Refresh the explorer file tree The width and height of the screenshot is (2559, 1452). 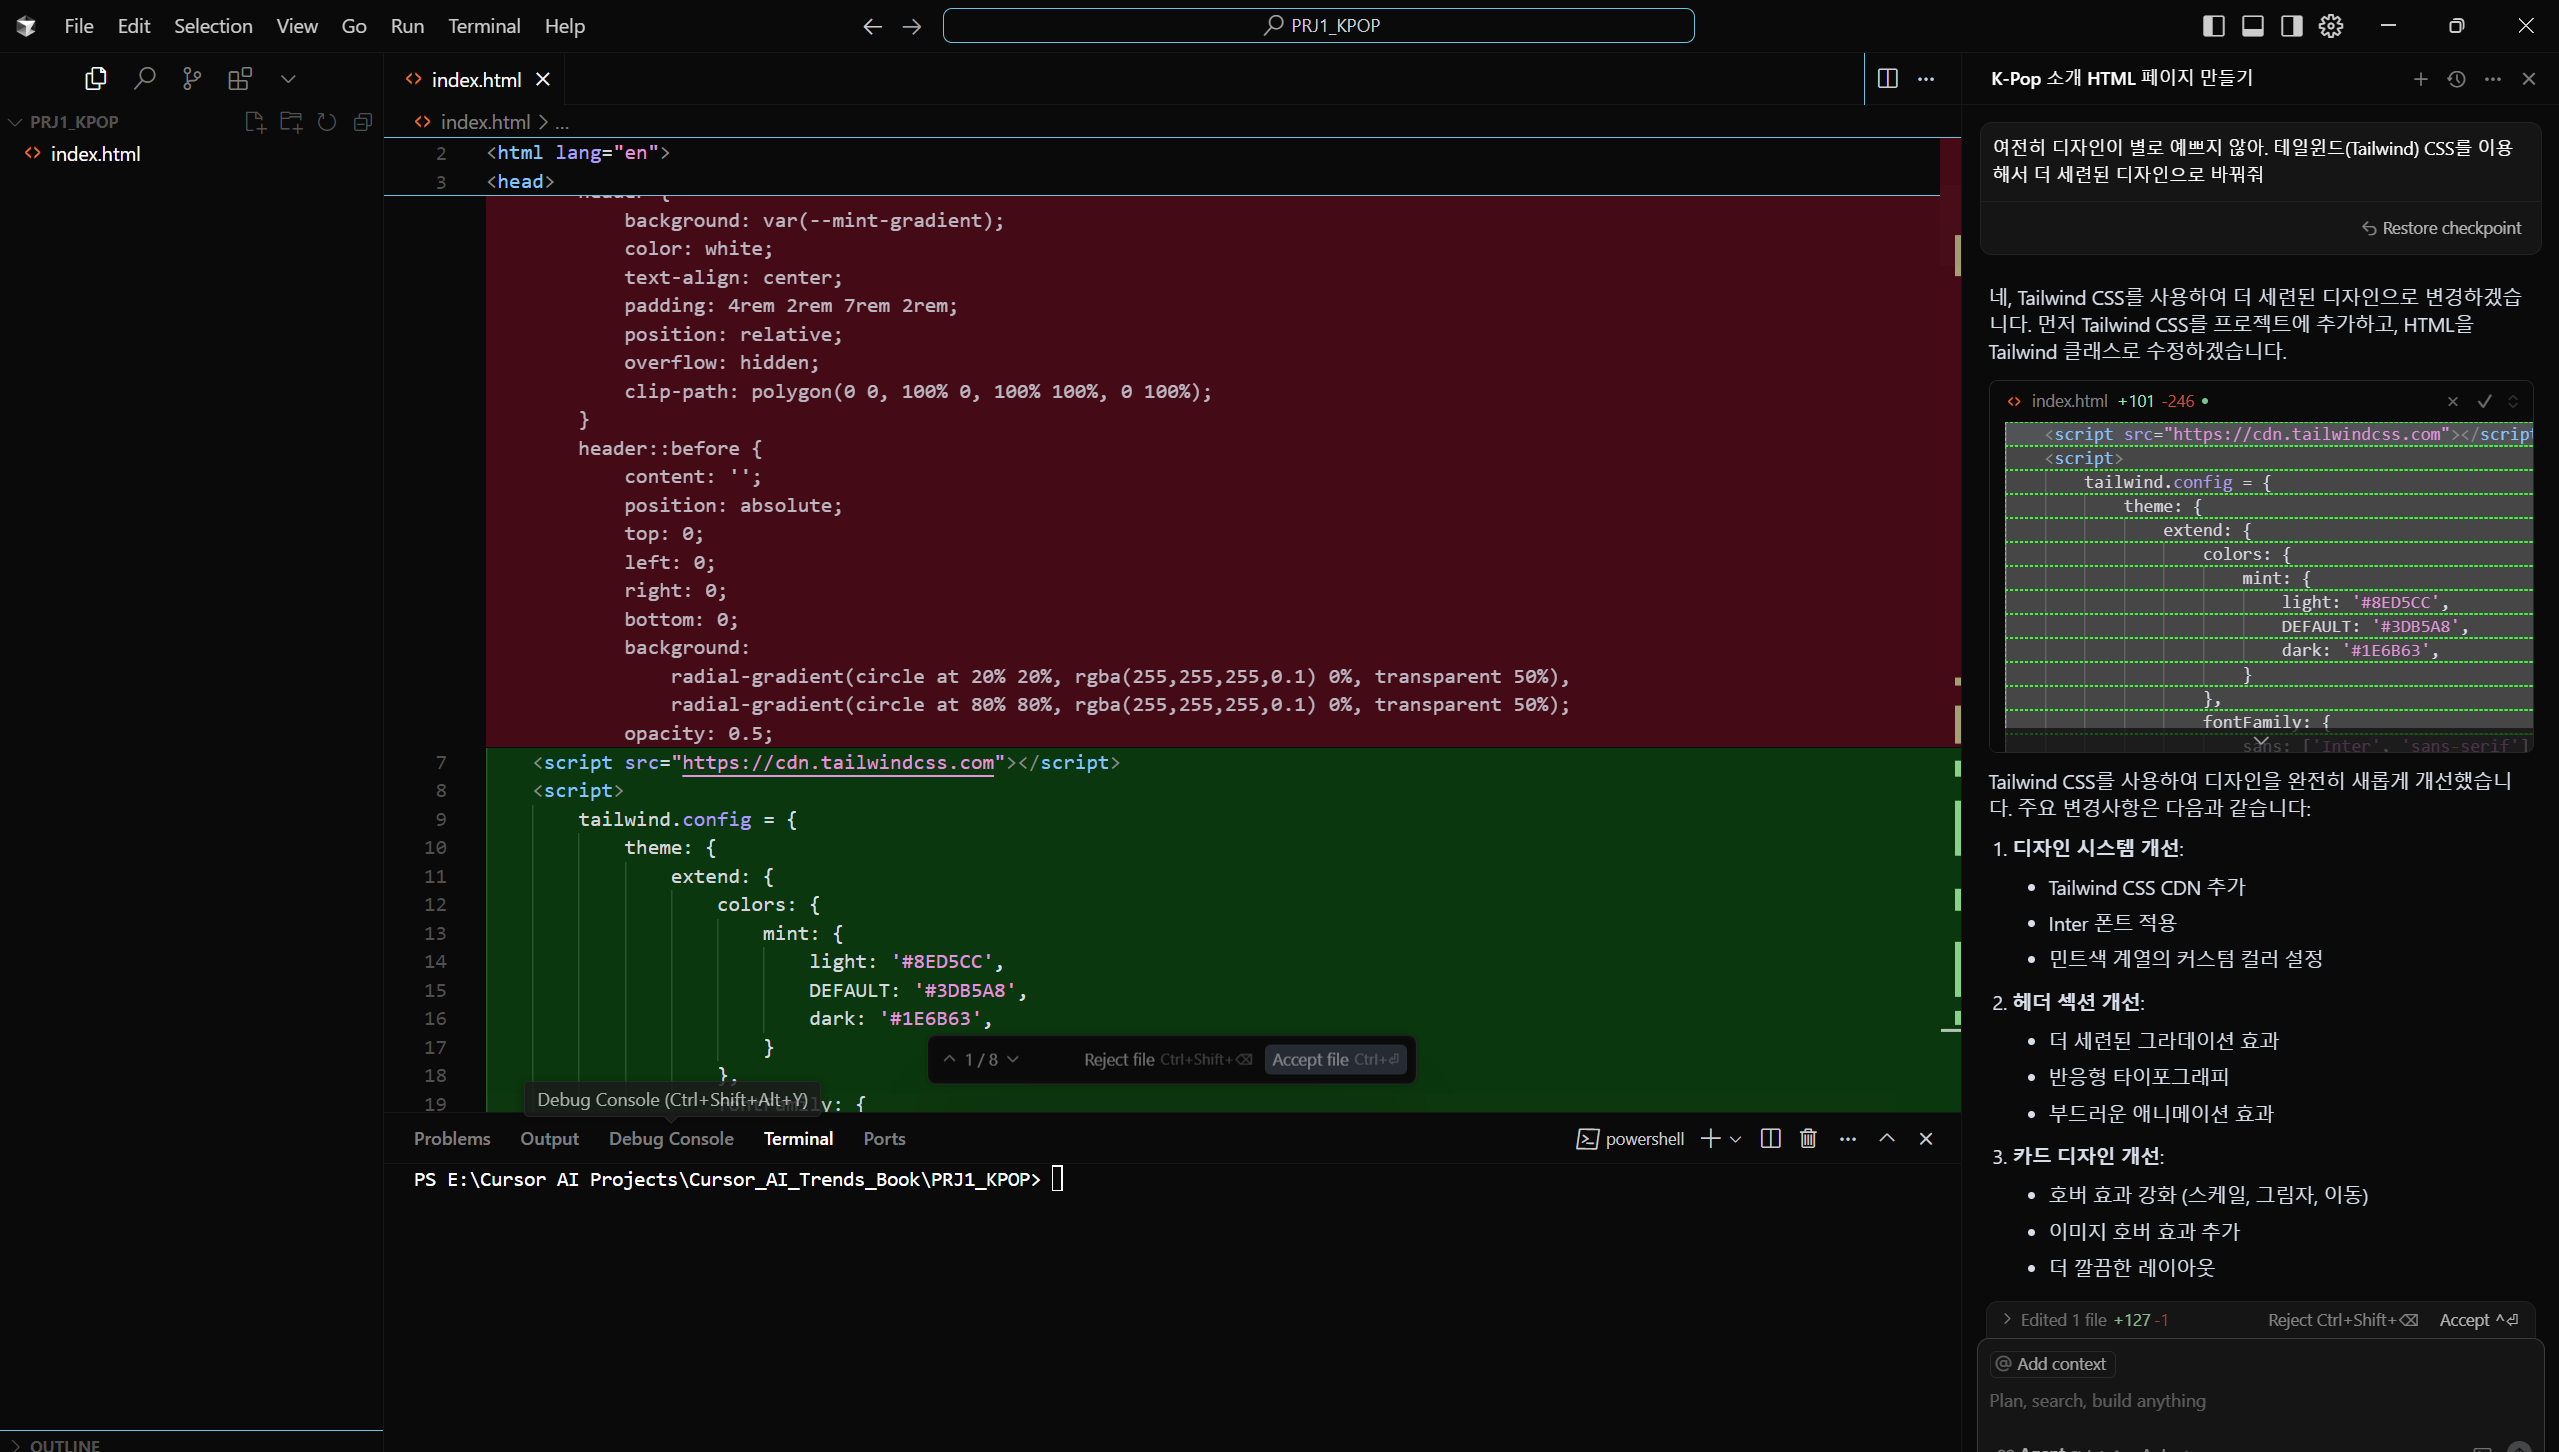pyautogui.click(x=327, y=122)
